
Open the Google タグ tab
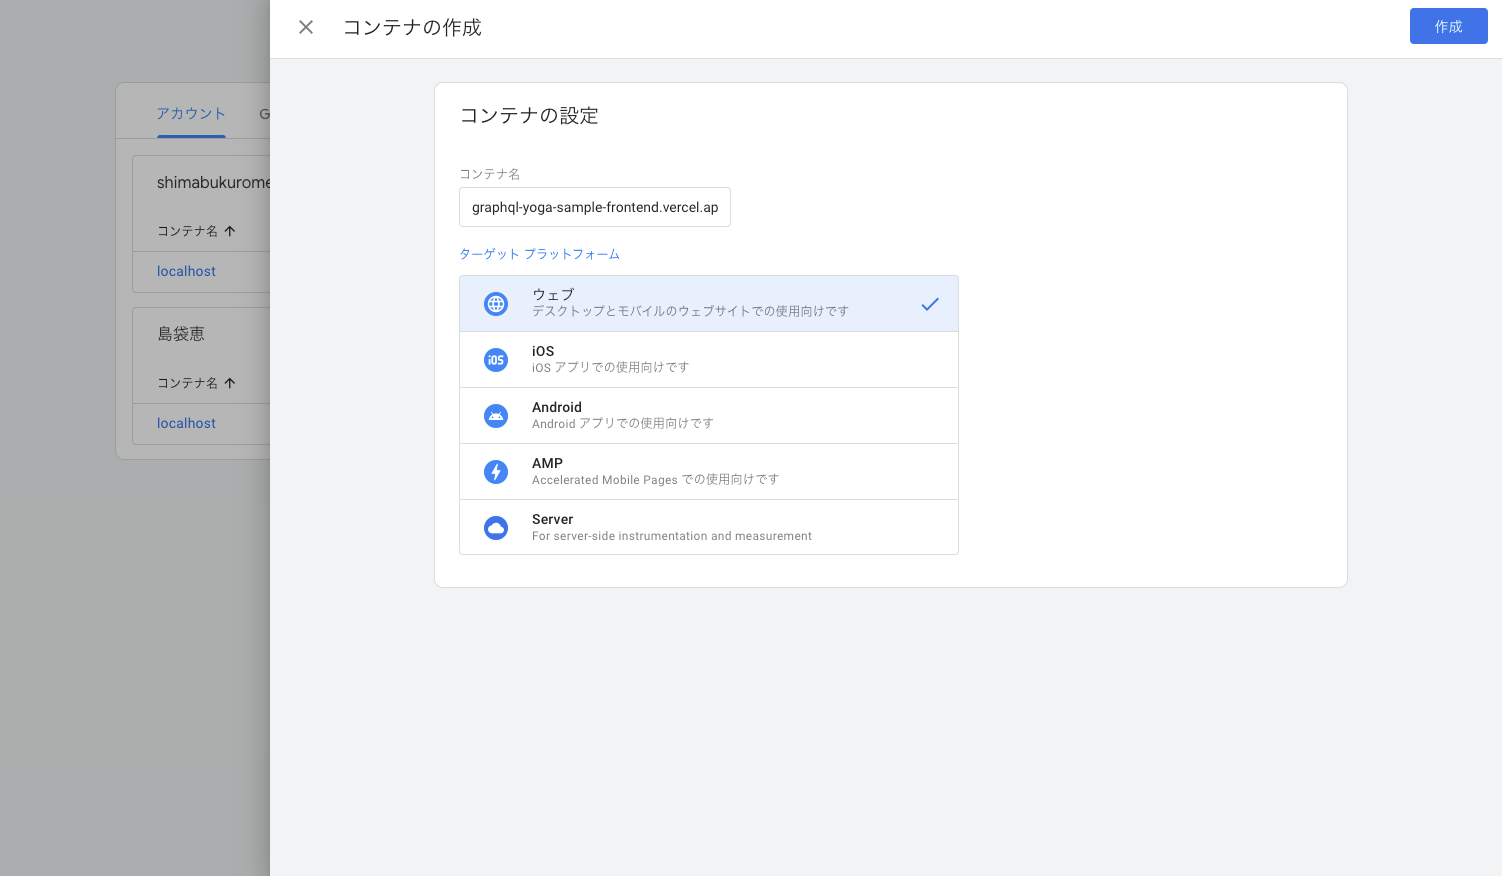pyautogui.click(x=268, y=113)
